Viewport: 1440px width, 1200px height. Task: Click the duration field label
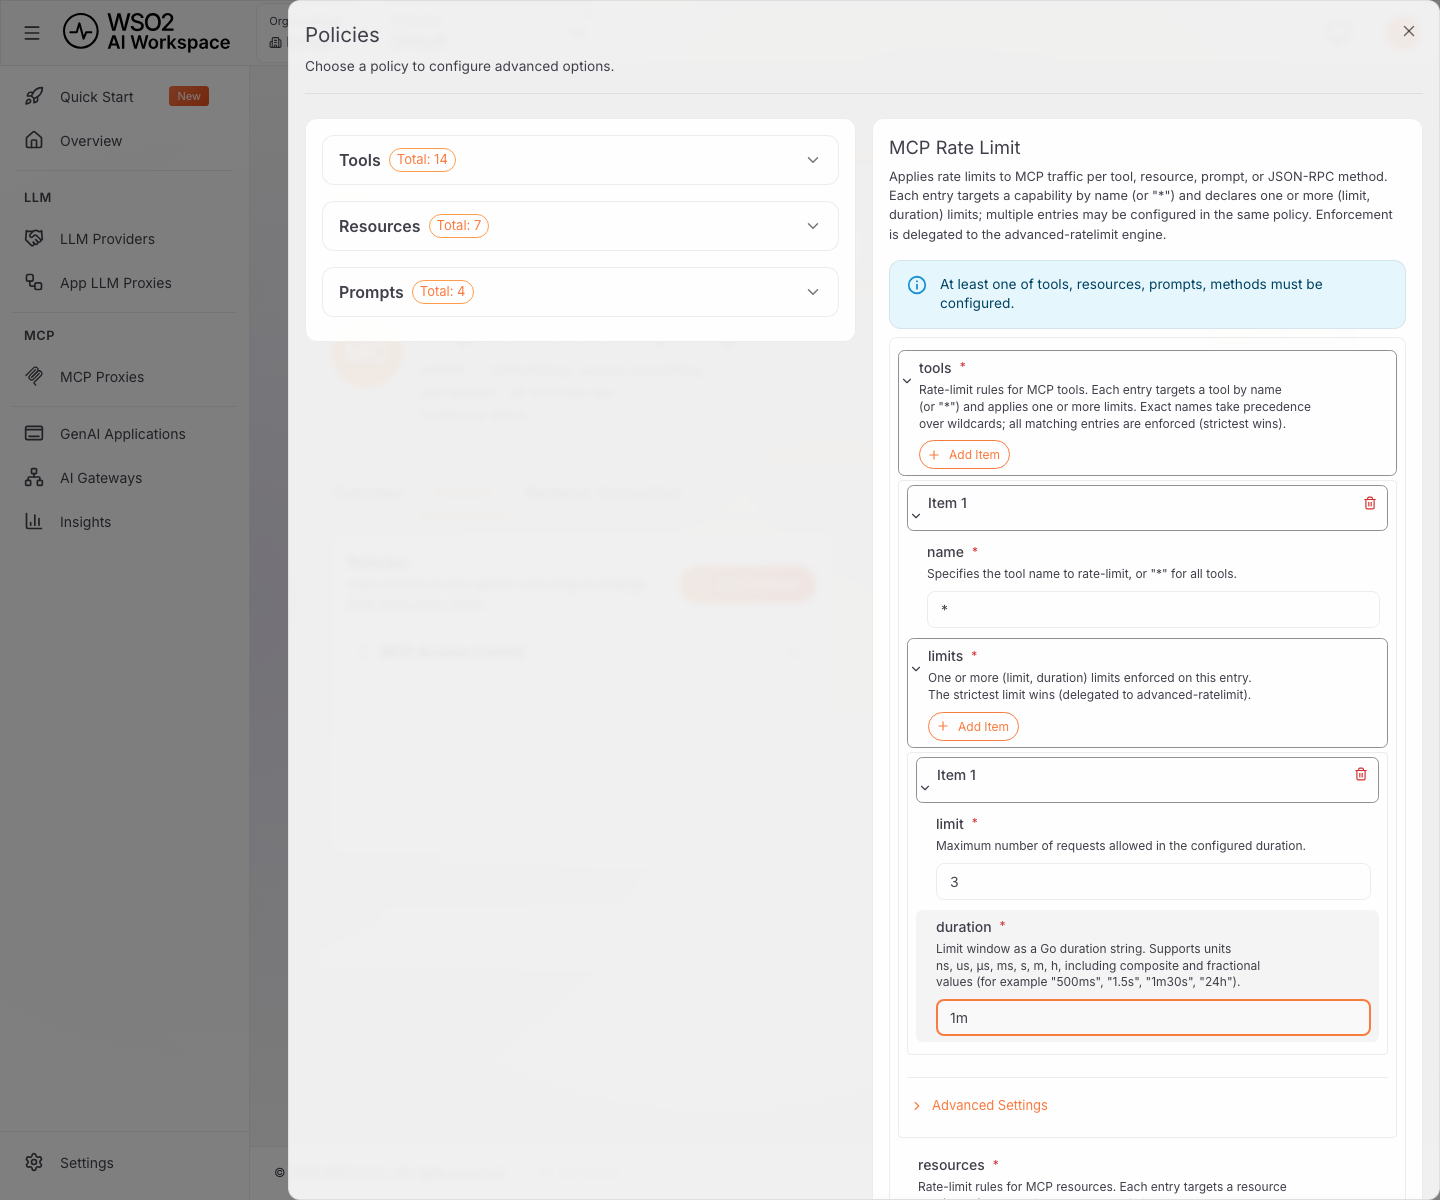tap(964, 927)
